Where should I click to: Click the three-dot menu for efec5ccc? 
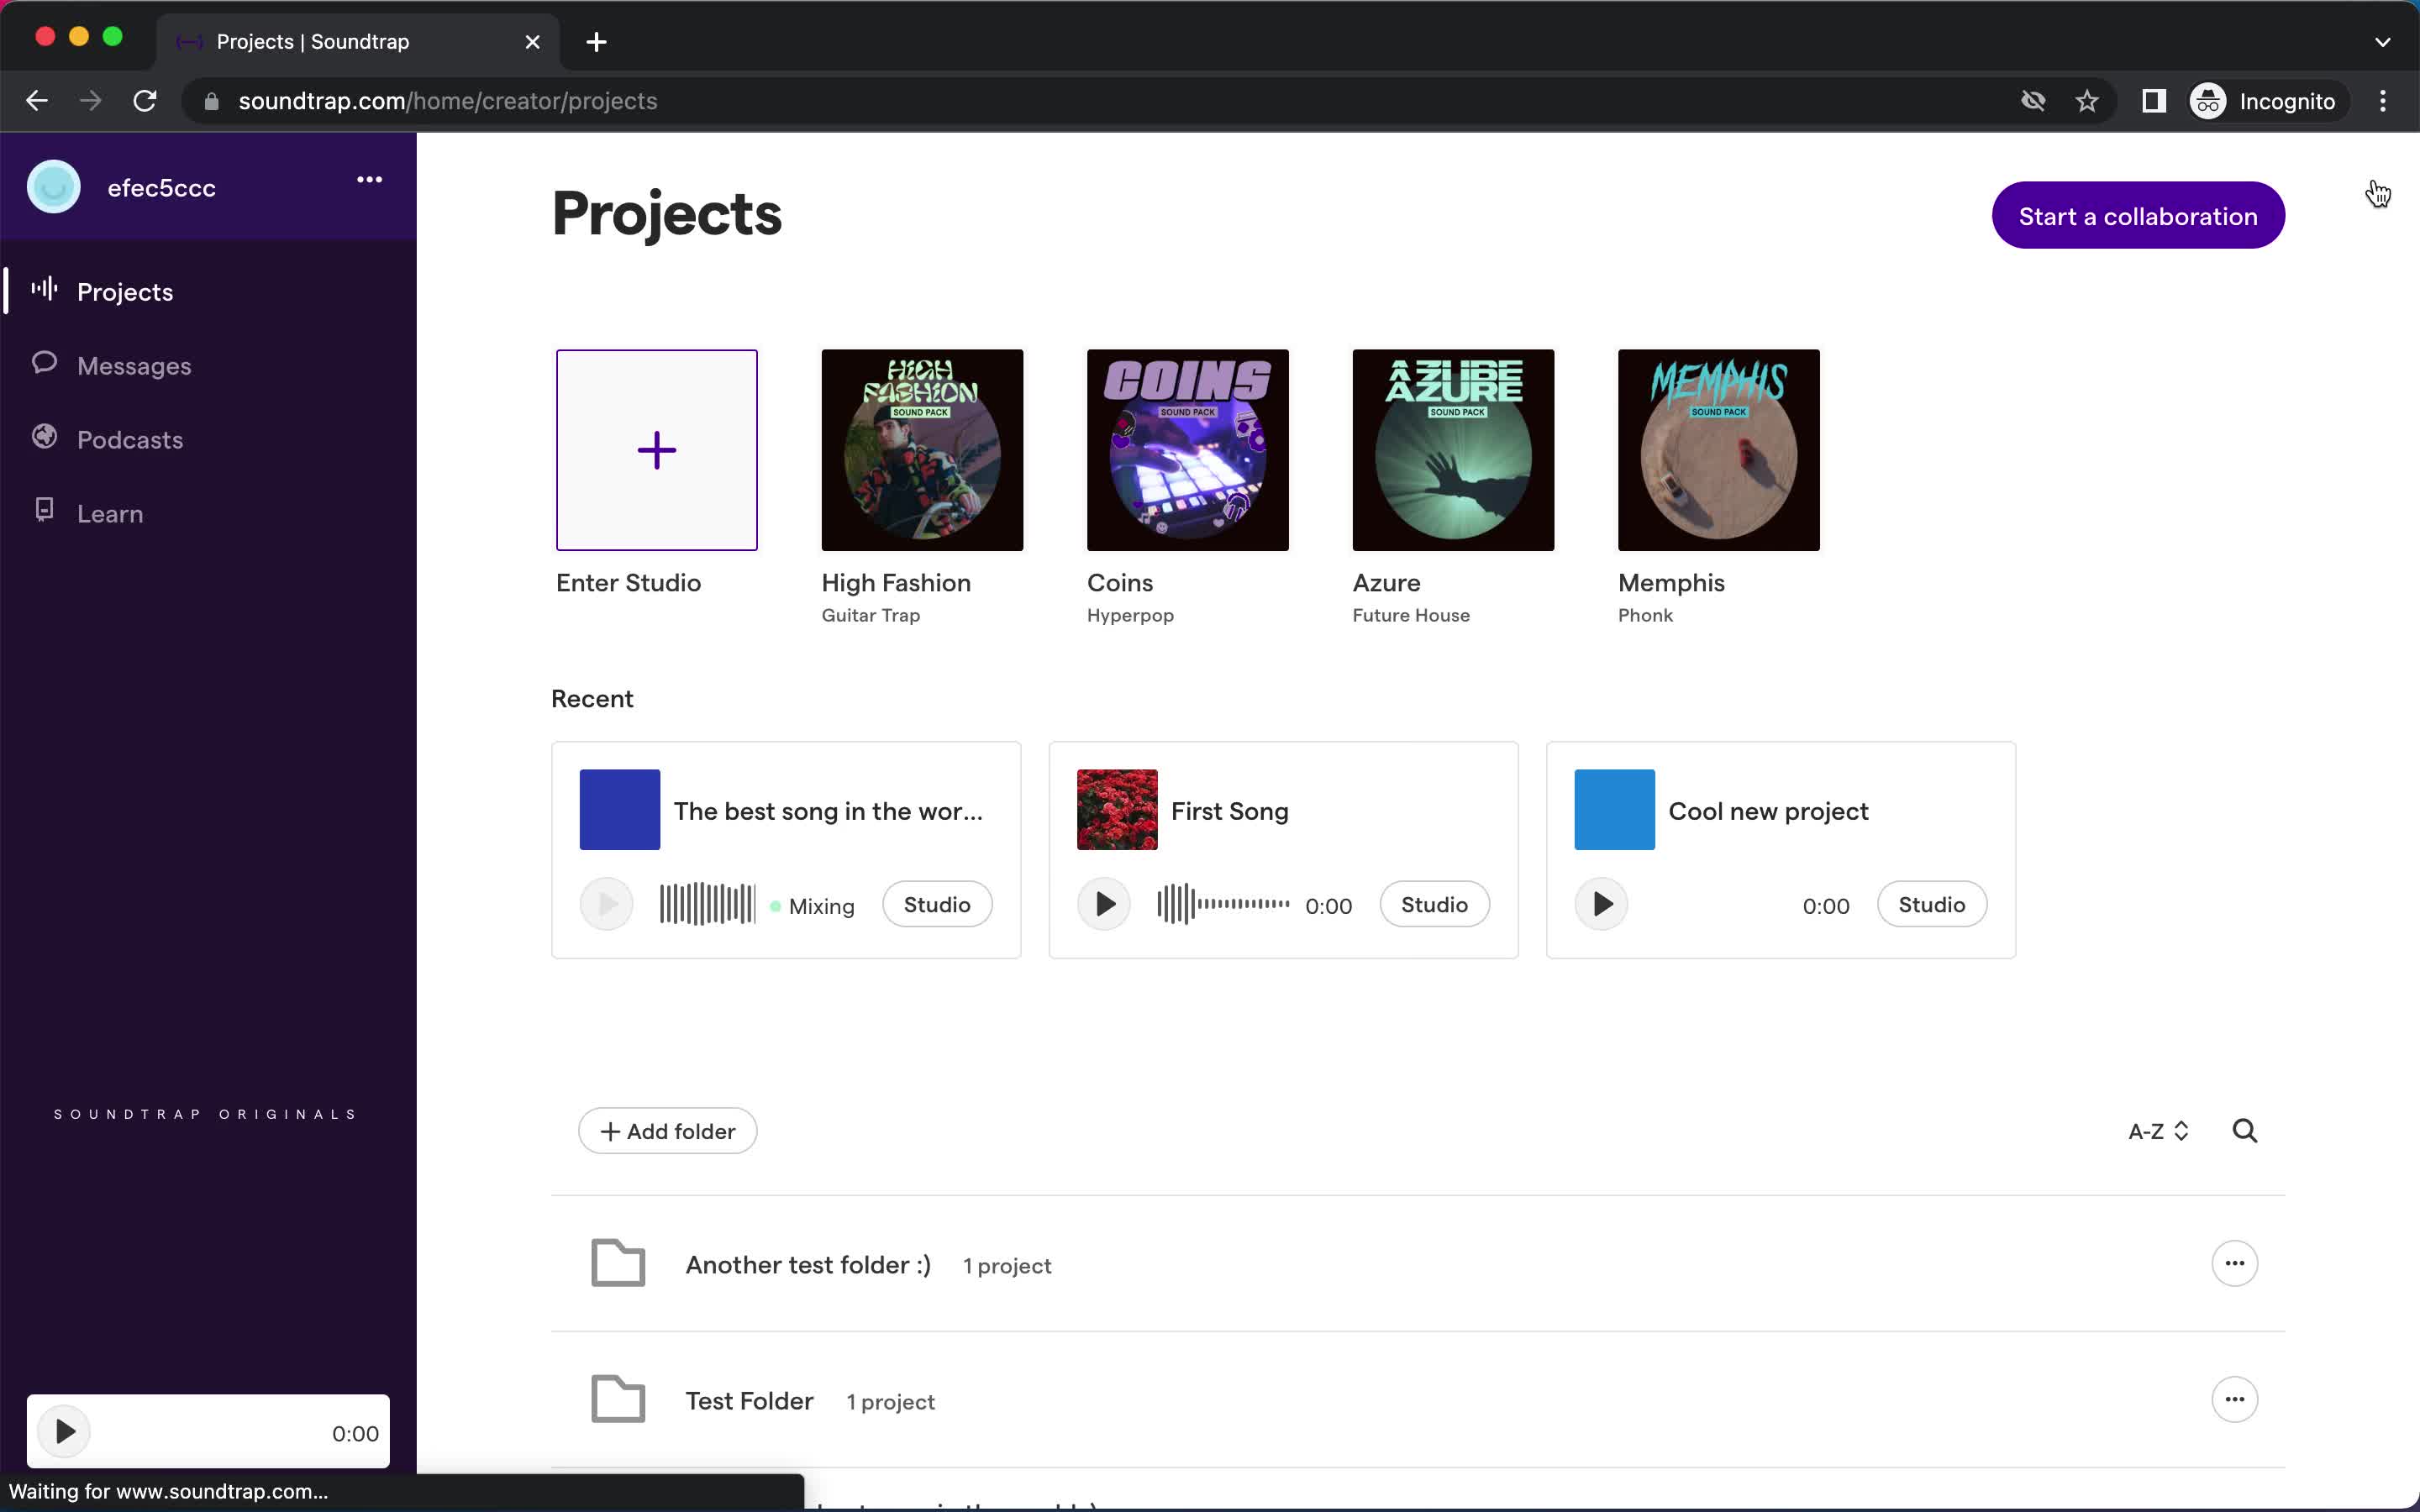[x=367, y=181]
